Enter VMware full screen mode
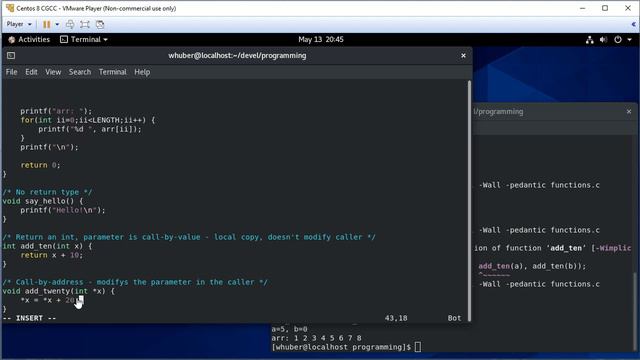The height and width of the screenshot is (360, 640). pos(85,24)
